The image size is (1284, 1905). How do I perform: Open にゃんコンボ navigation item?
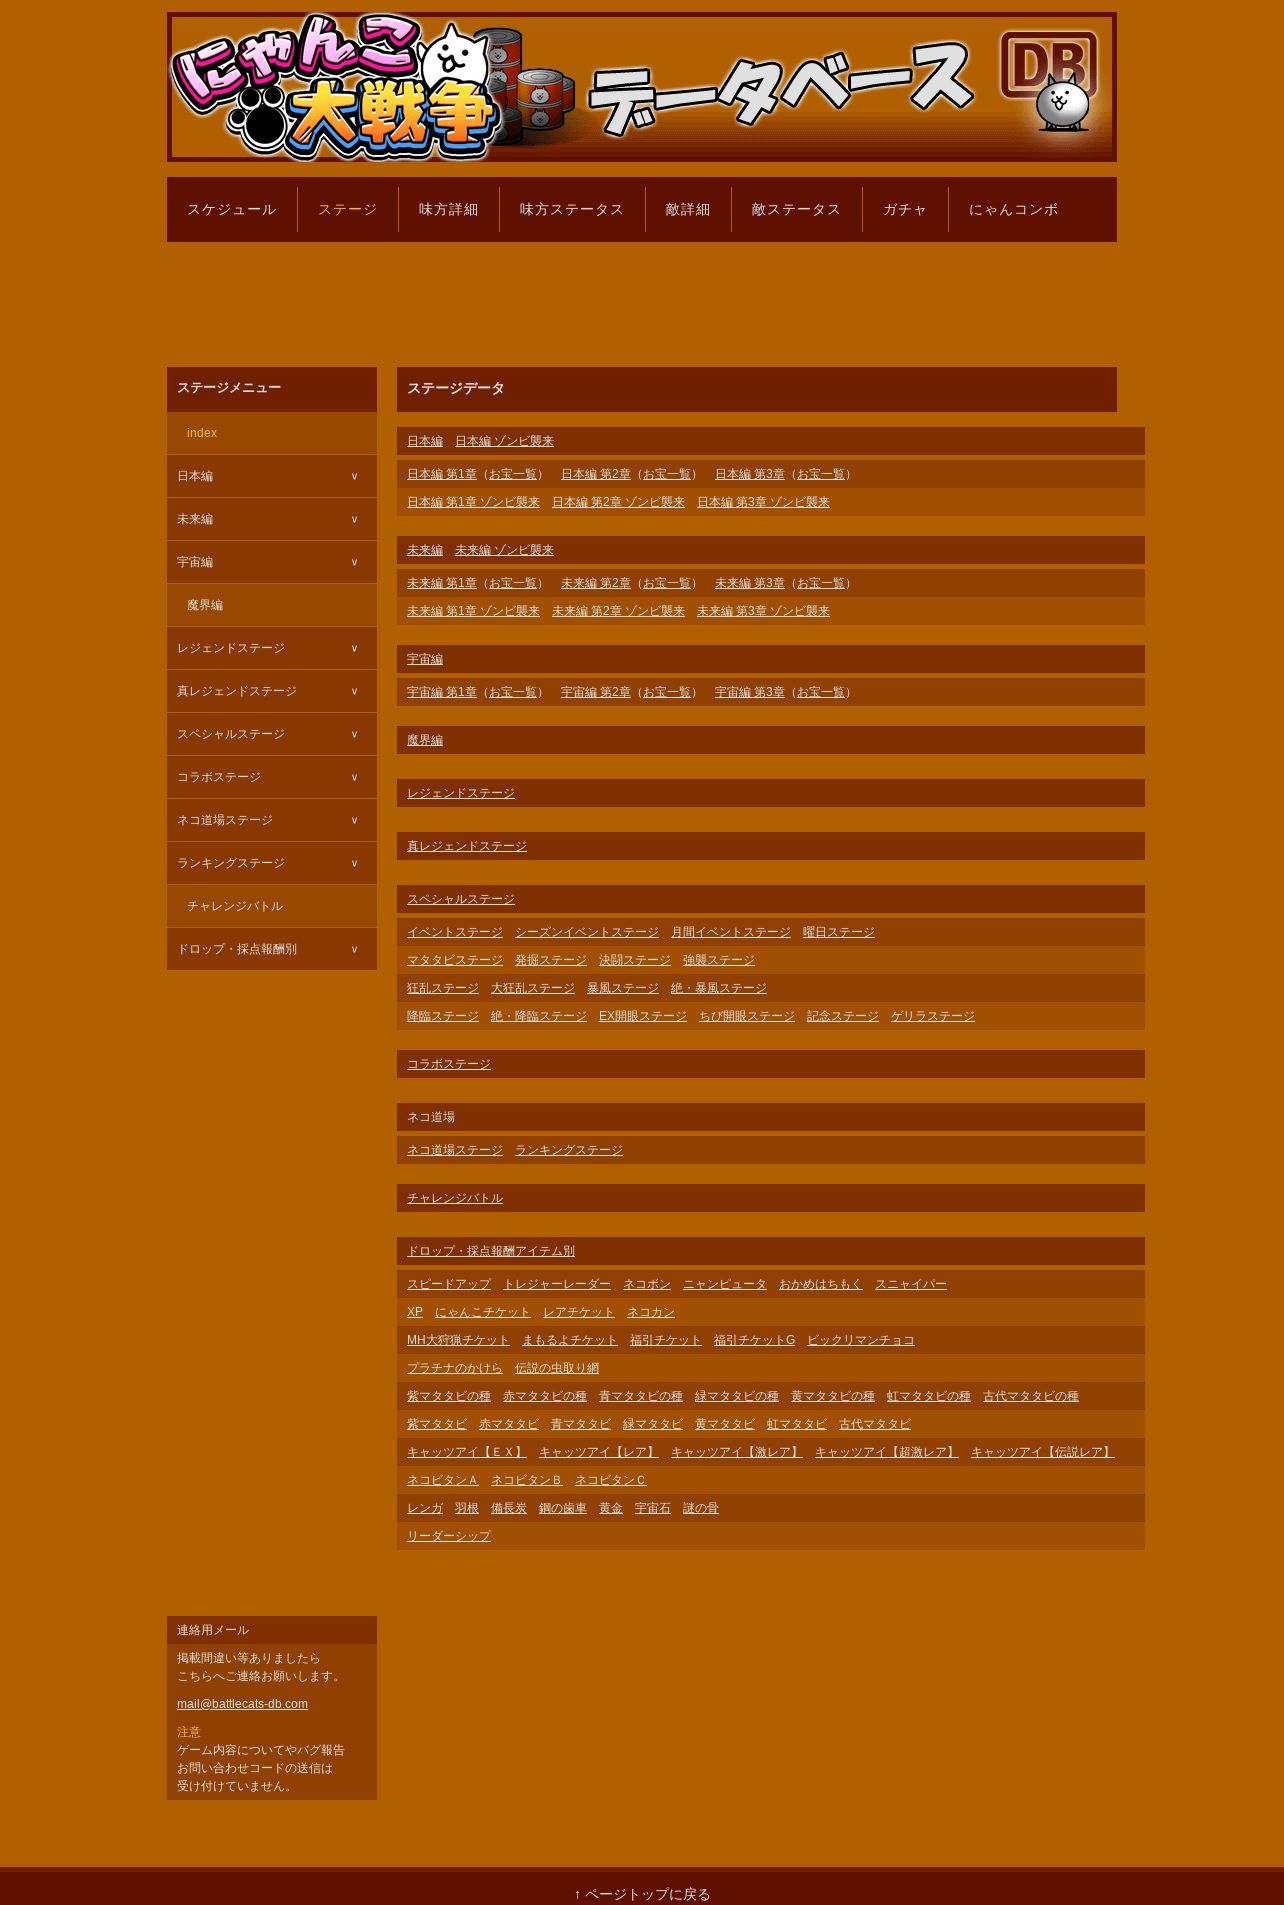click(1013, 210)
